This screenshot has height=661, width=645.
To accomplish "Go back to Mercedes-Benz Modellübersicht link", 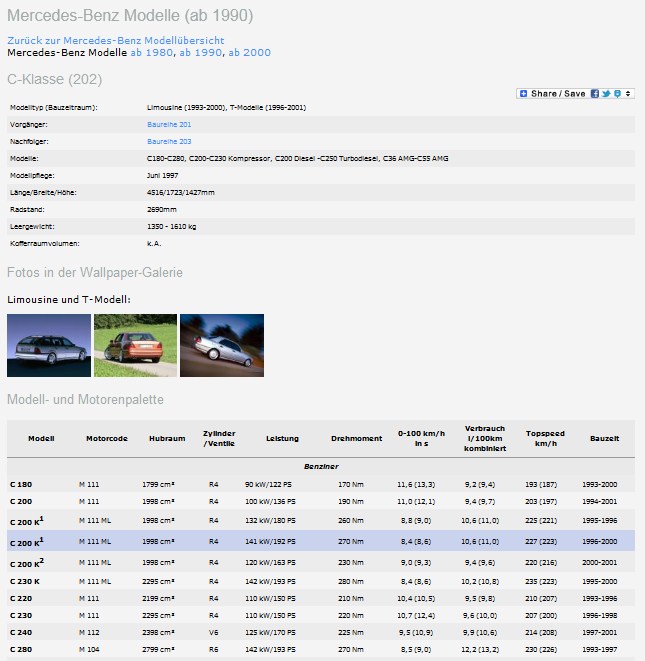I will [108, 40].
